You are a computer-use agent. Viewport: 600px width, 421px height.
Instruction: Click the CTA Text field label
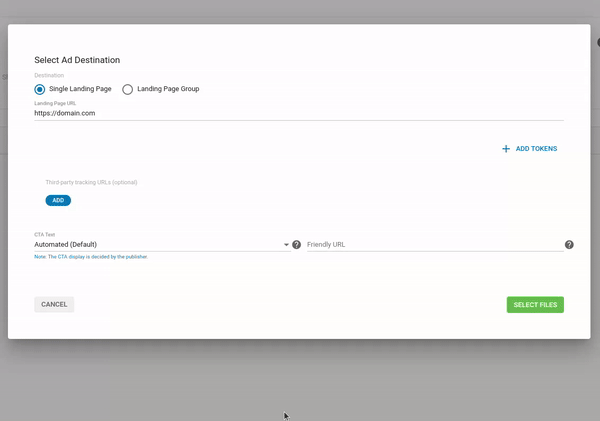[44, 234]
